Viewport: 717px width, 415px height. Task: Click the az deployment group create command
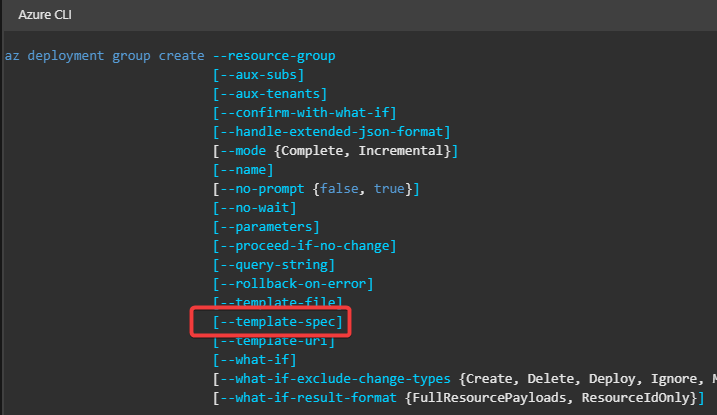coord(104,56)
